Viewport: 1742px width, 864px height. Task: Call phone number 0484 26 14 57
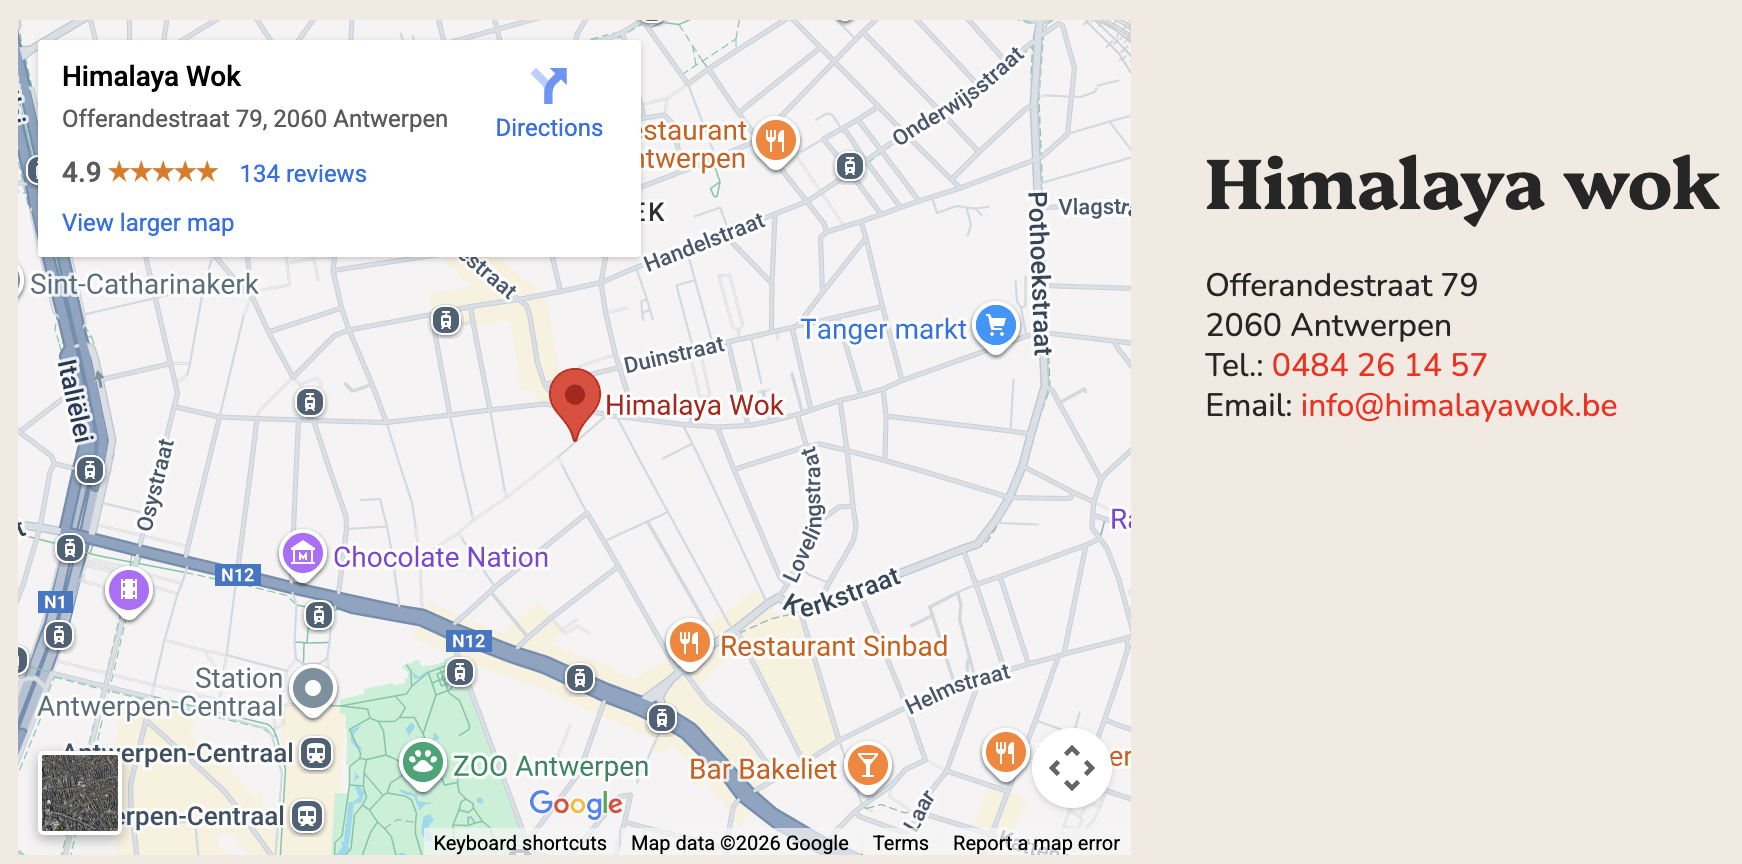(x=1379, y=365)
